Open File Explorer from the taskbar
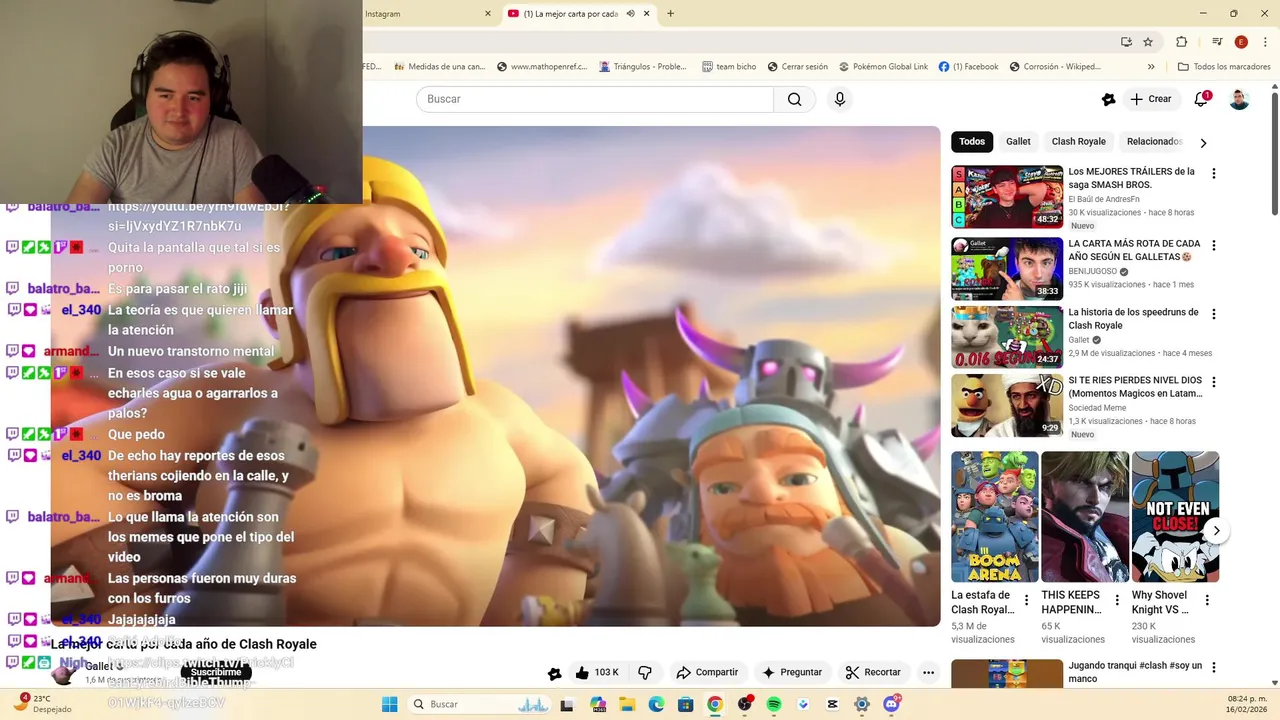The image size is (1280, 720). [627, 704]
